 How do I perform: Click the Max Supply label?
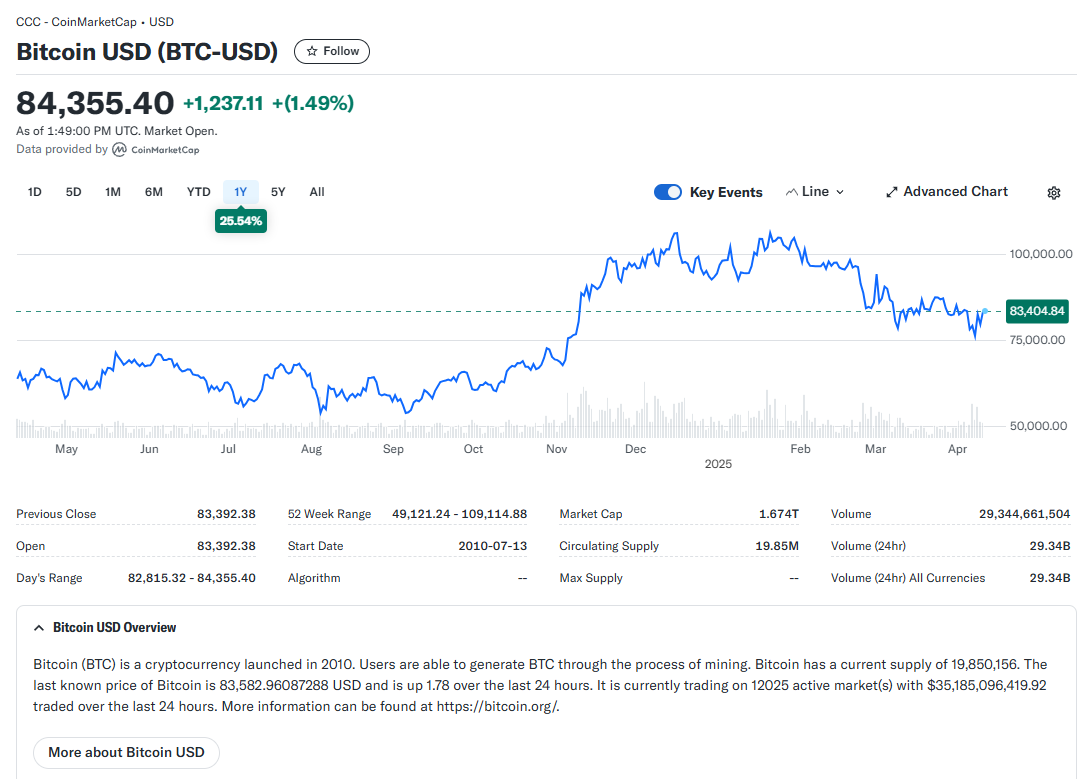(x=591, y=578)
